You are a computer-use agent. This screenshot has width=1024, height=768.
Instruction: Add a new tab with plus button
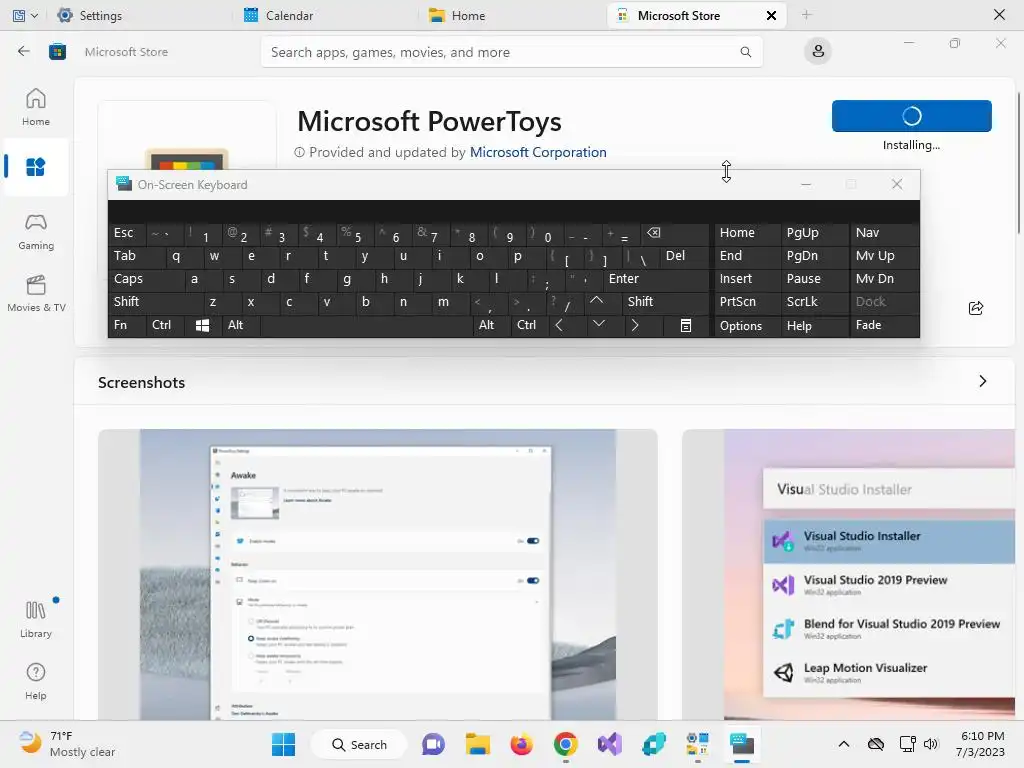pos(807,15)
